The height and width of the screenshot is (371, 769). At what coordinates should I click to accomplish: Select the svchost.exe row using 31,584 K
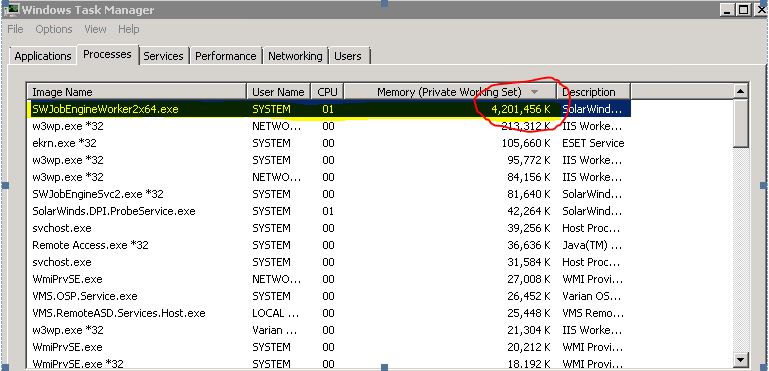[329, 262]
